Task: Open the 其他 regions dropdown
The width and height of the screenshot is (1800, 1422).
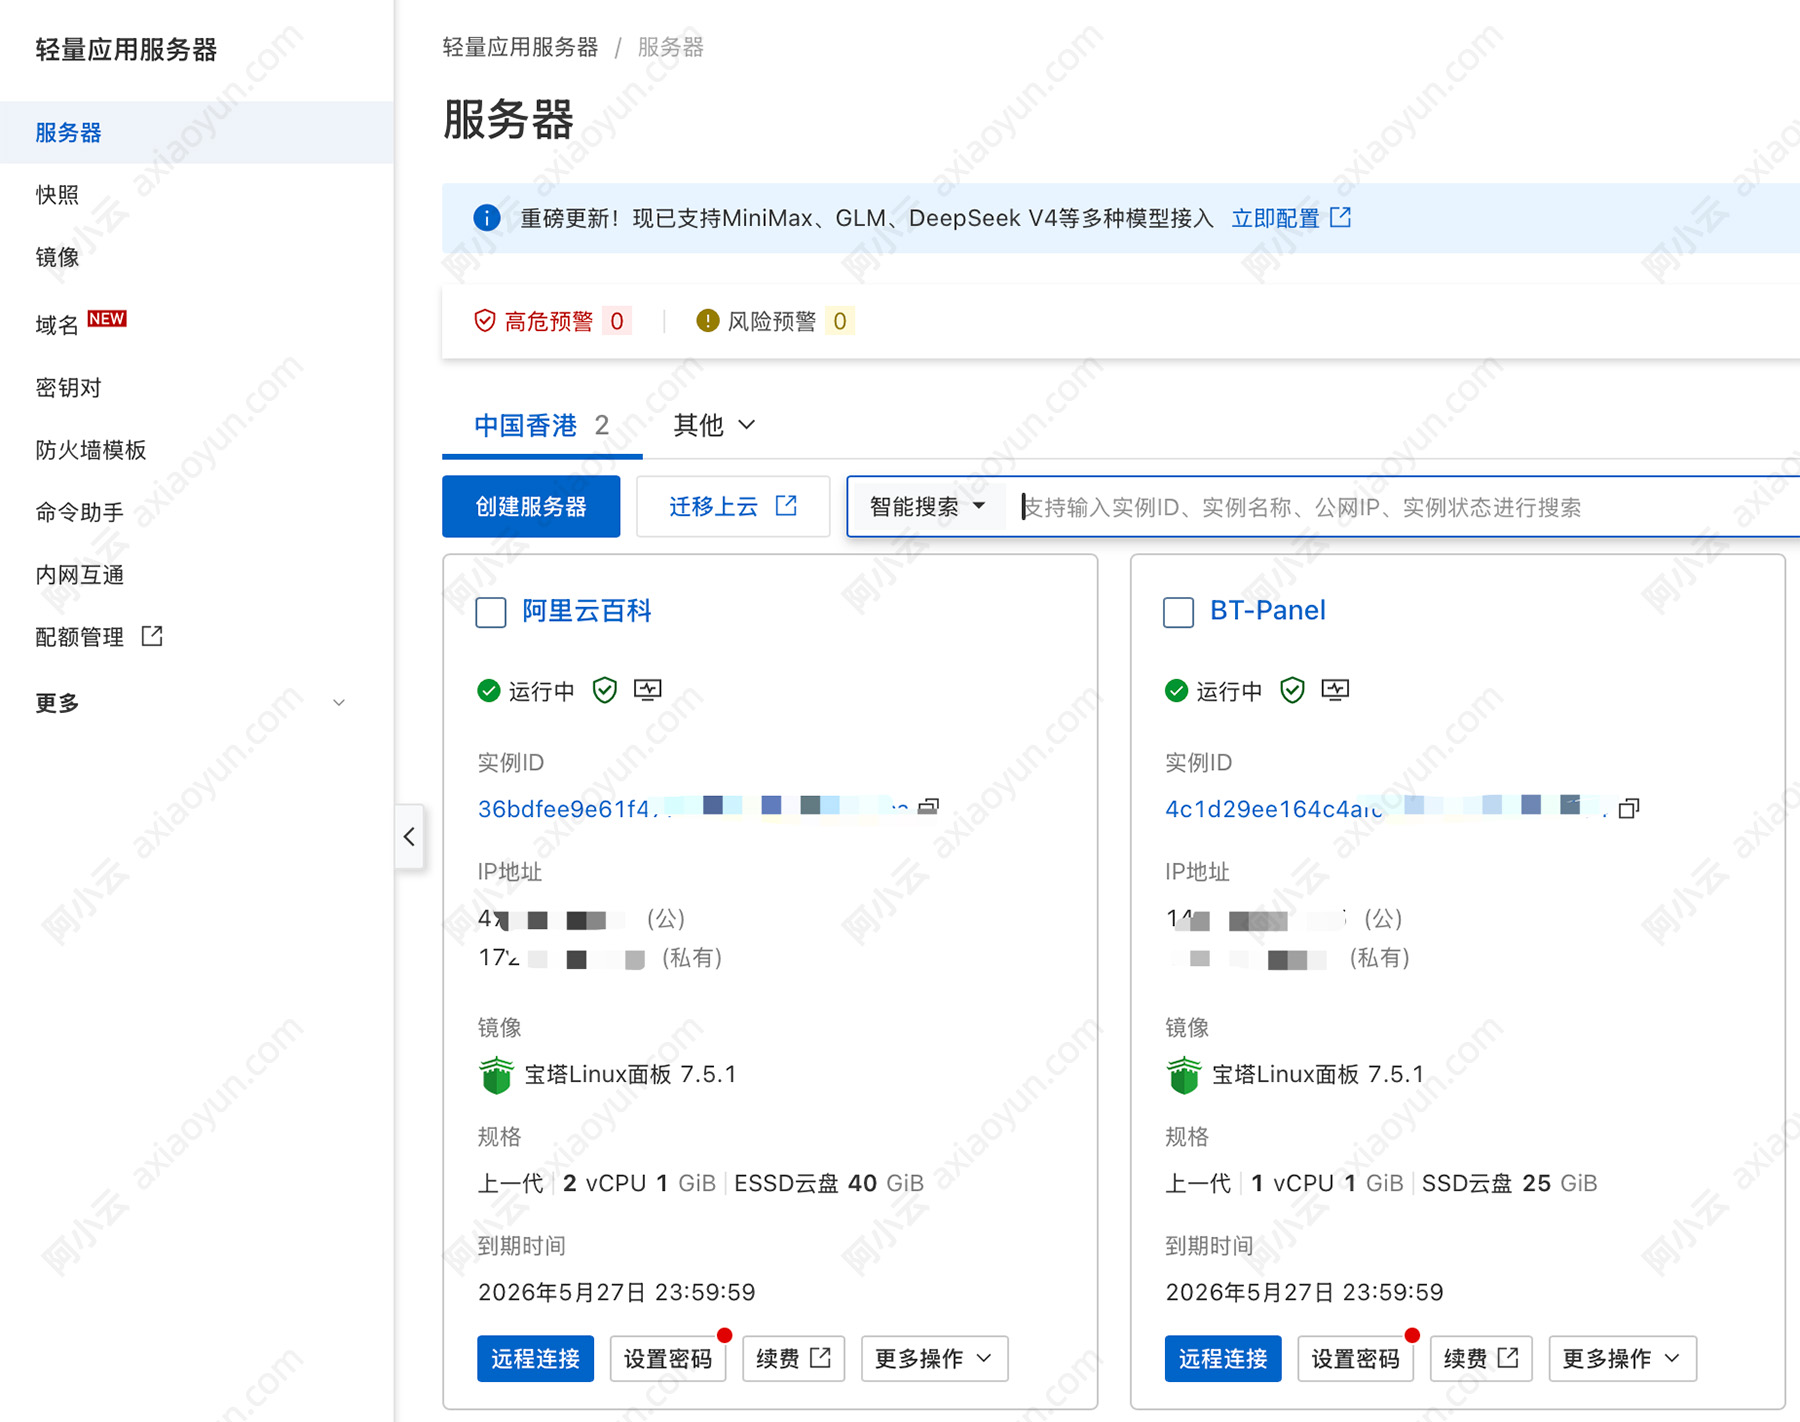Action: tap(714, 426)
